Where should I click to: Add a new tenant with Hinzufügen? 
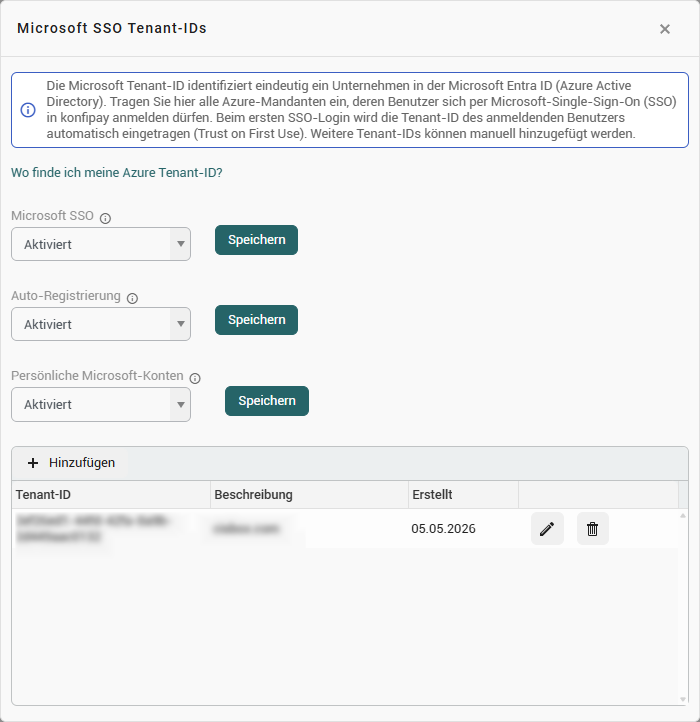point(71,463)
